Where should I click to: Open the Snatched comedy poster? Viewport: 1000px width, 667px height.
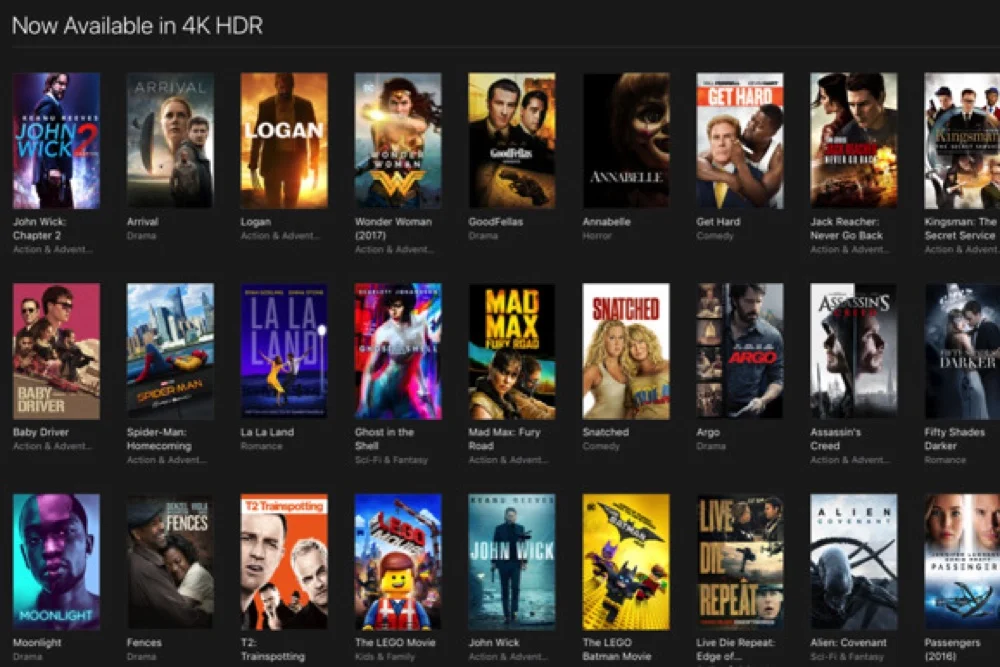626,351
